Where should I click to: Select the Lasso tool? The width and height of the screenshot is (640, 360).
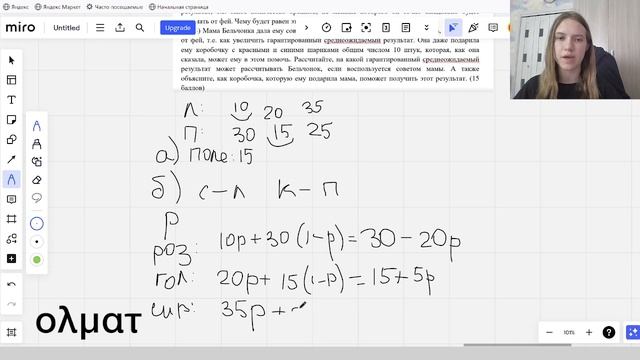(37, 198)
